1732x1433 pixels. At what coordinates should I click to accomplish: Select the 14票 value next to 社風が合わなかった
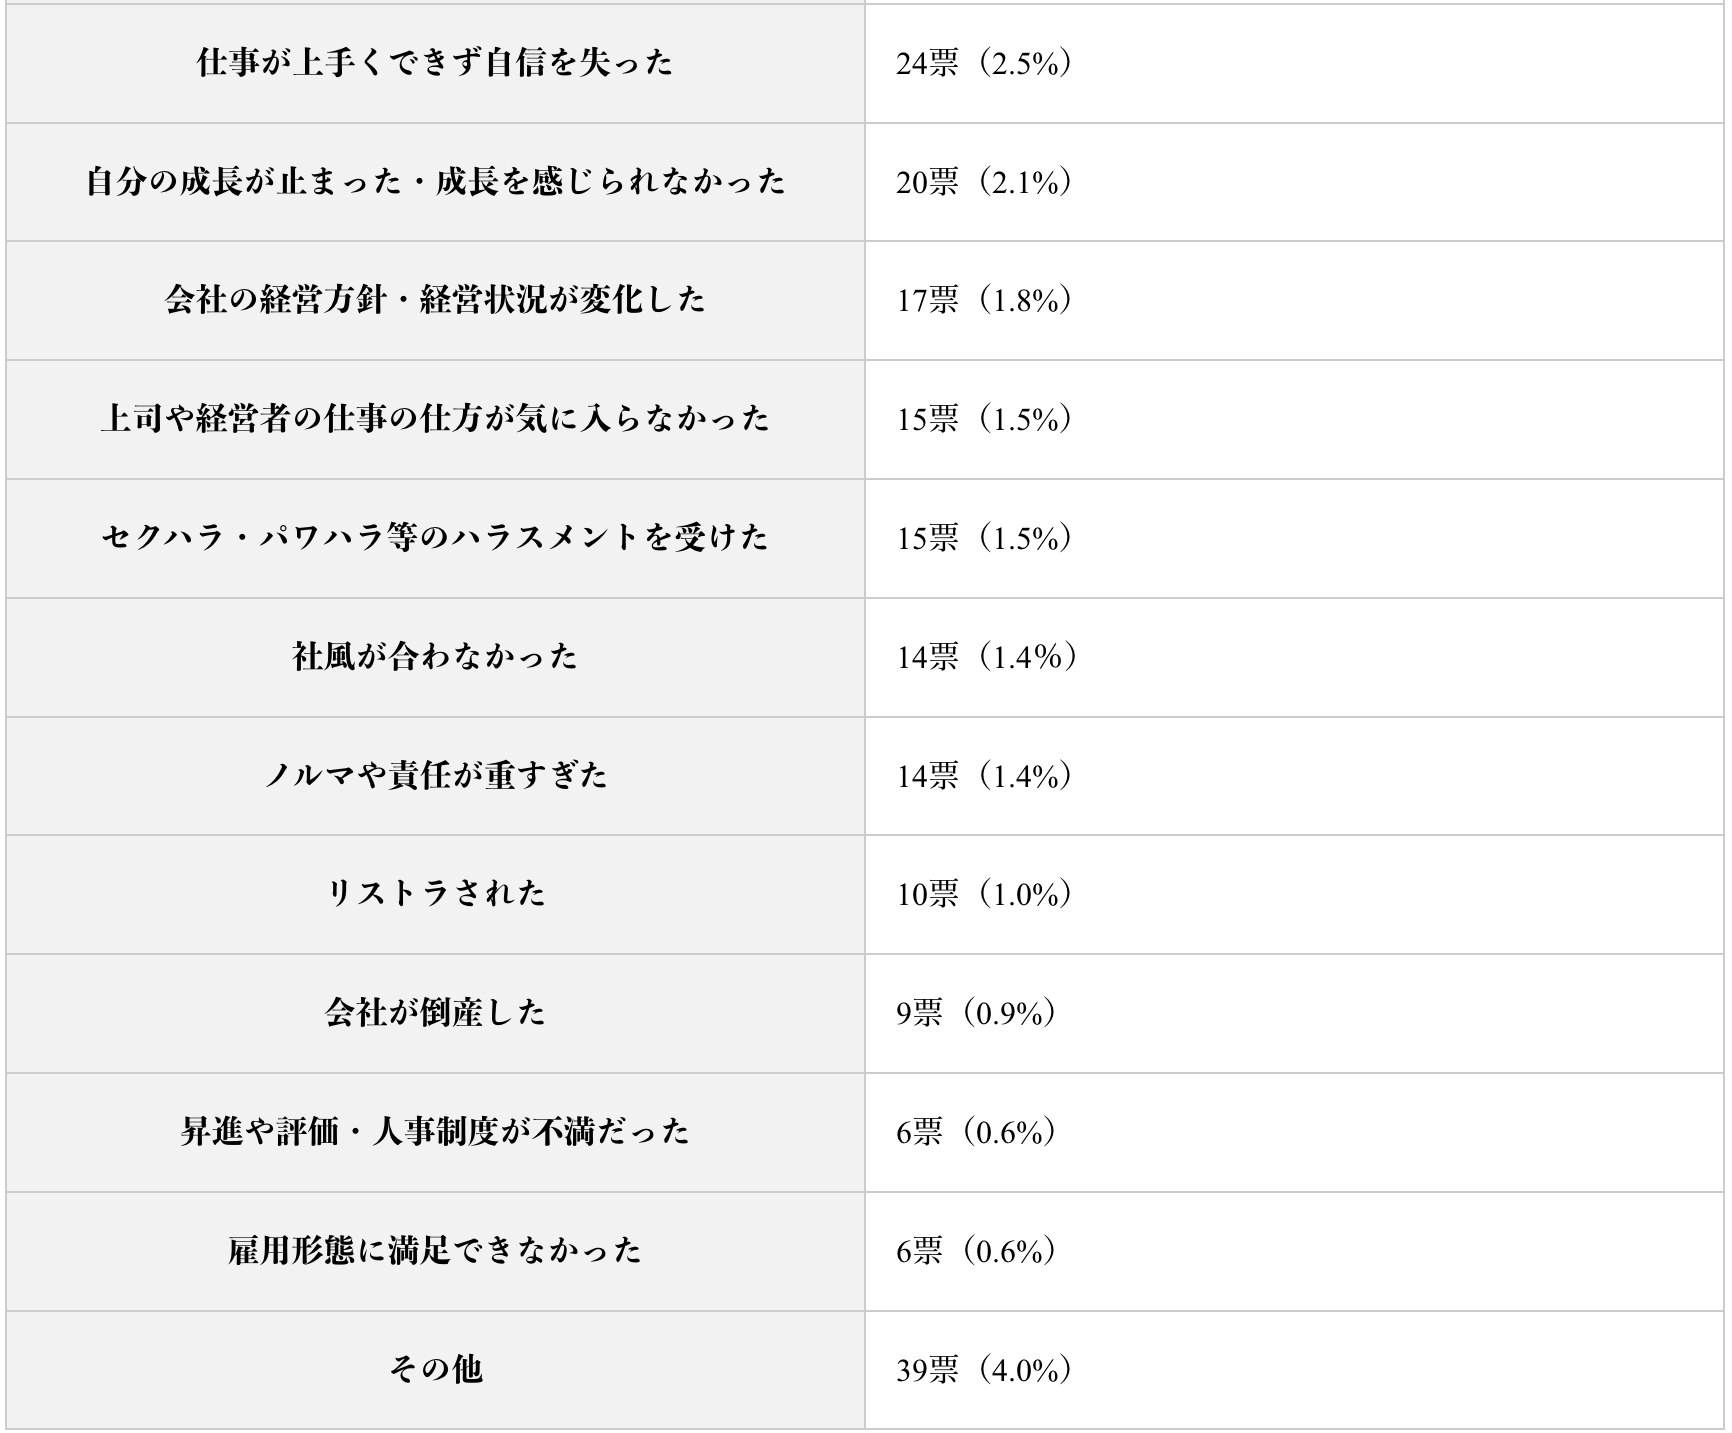(x=986, y=657)
